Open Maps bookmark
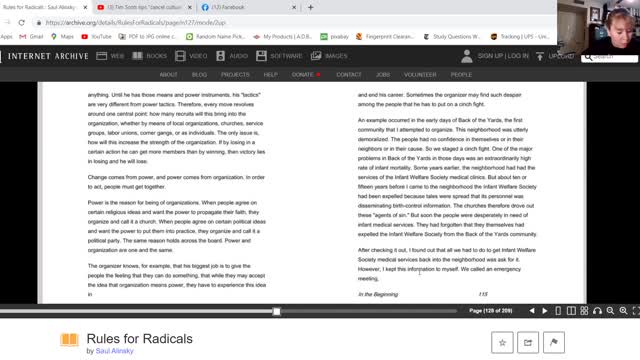Viewport: 640px width, 360px height. tap(62, 37)
